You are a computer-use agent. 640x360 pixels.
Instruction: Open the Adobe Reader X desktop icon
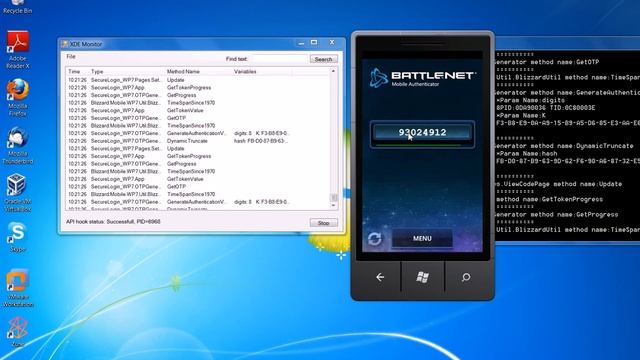point(18,49)
